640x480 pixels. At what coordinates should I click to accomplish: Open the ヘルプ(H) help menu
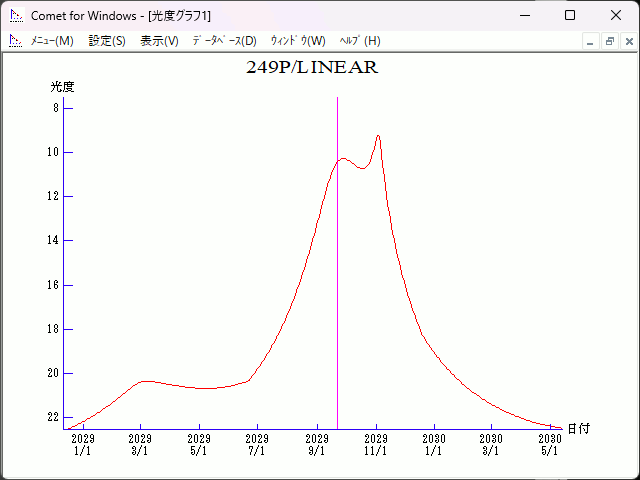(360, 41)
